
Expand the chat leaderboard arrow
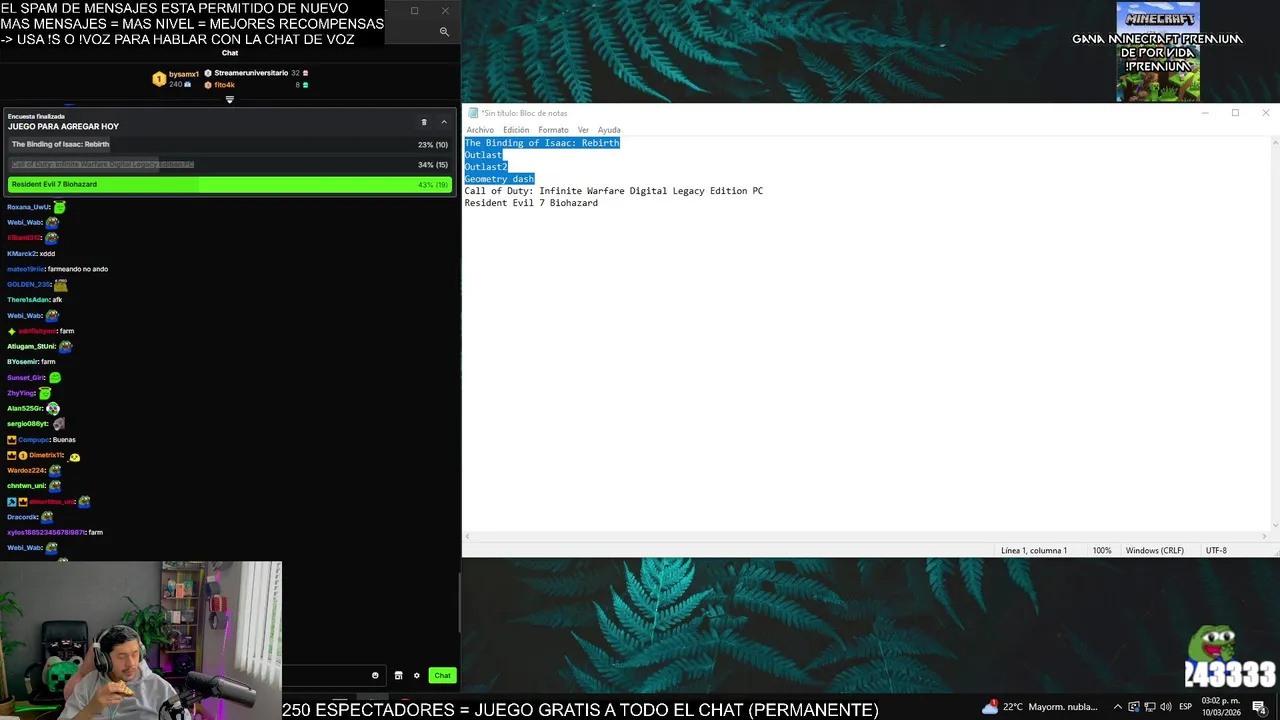tap(229, 99)
